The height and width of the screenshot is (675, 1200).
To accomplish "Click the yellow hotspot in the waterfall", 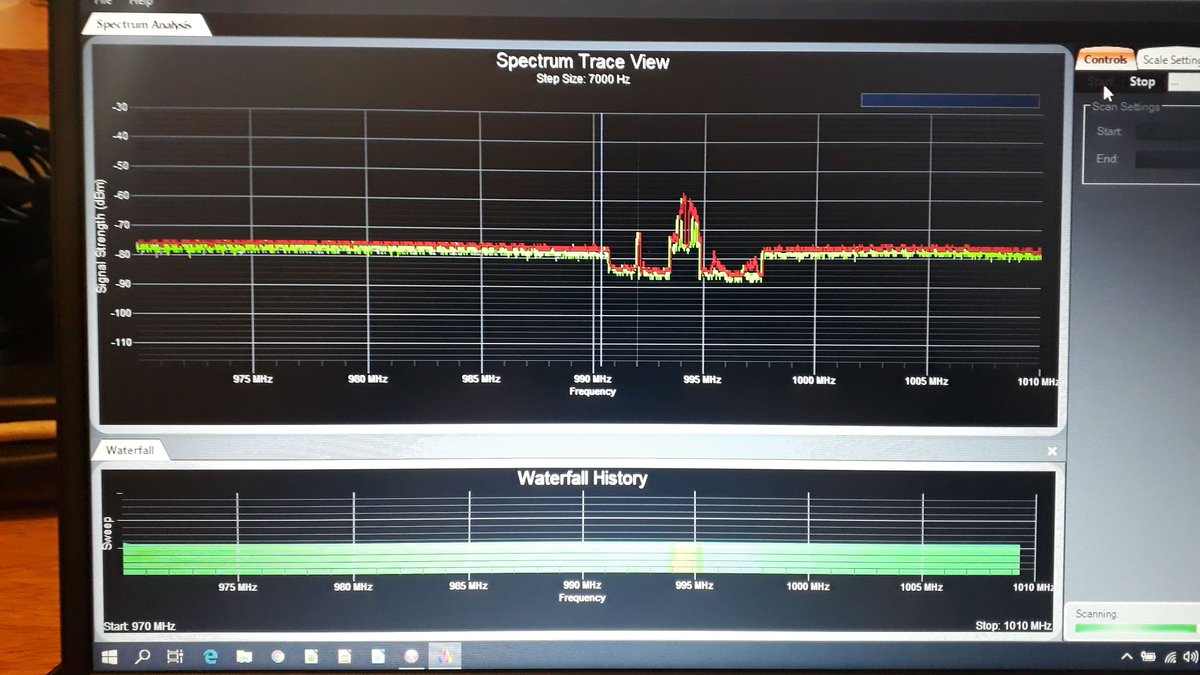I will (687, 557).
